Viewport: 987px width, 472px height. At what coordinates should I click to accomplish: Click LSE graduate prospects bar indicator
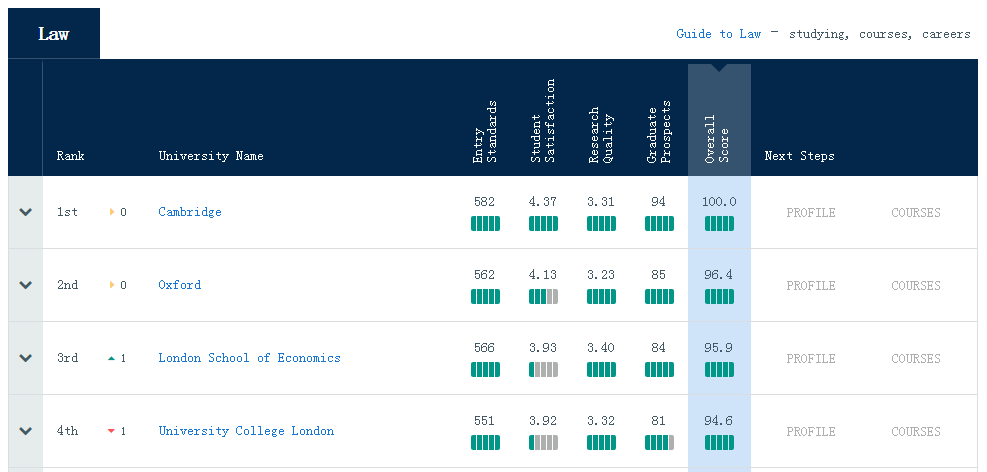[659, 369]
